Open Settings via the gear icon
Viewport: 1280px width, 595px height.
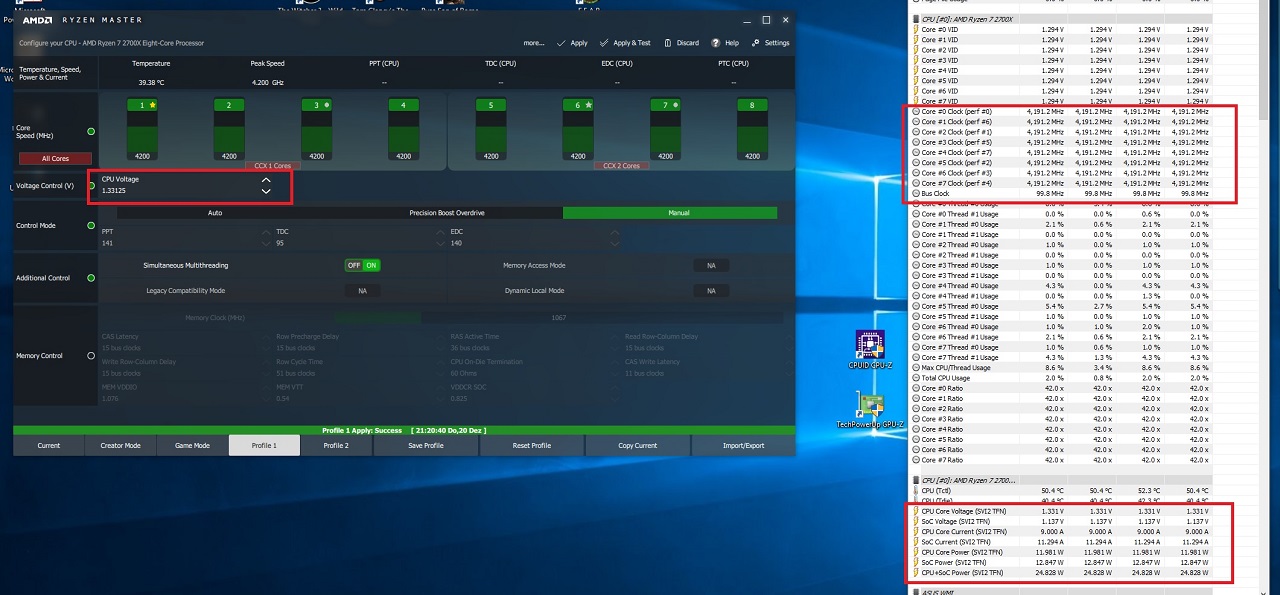pos(756,43)
